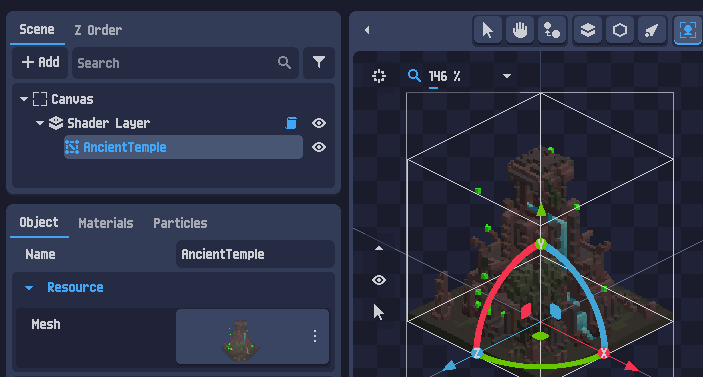Viewport: 703px width, 377px height.
Task: Open the zoom percentage dropdown arrow
Action: 507,76
